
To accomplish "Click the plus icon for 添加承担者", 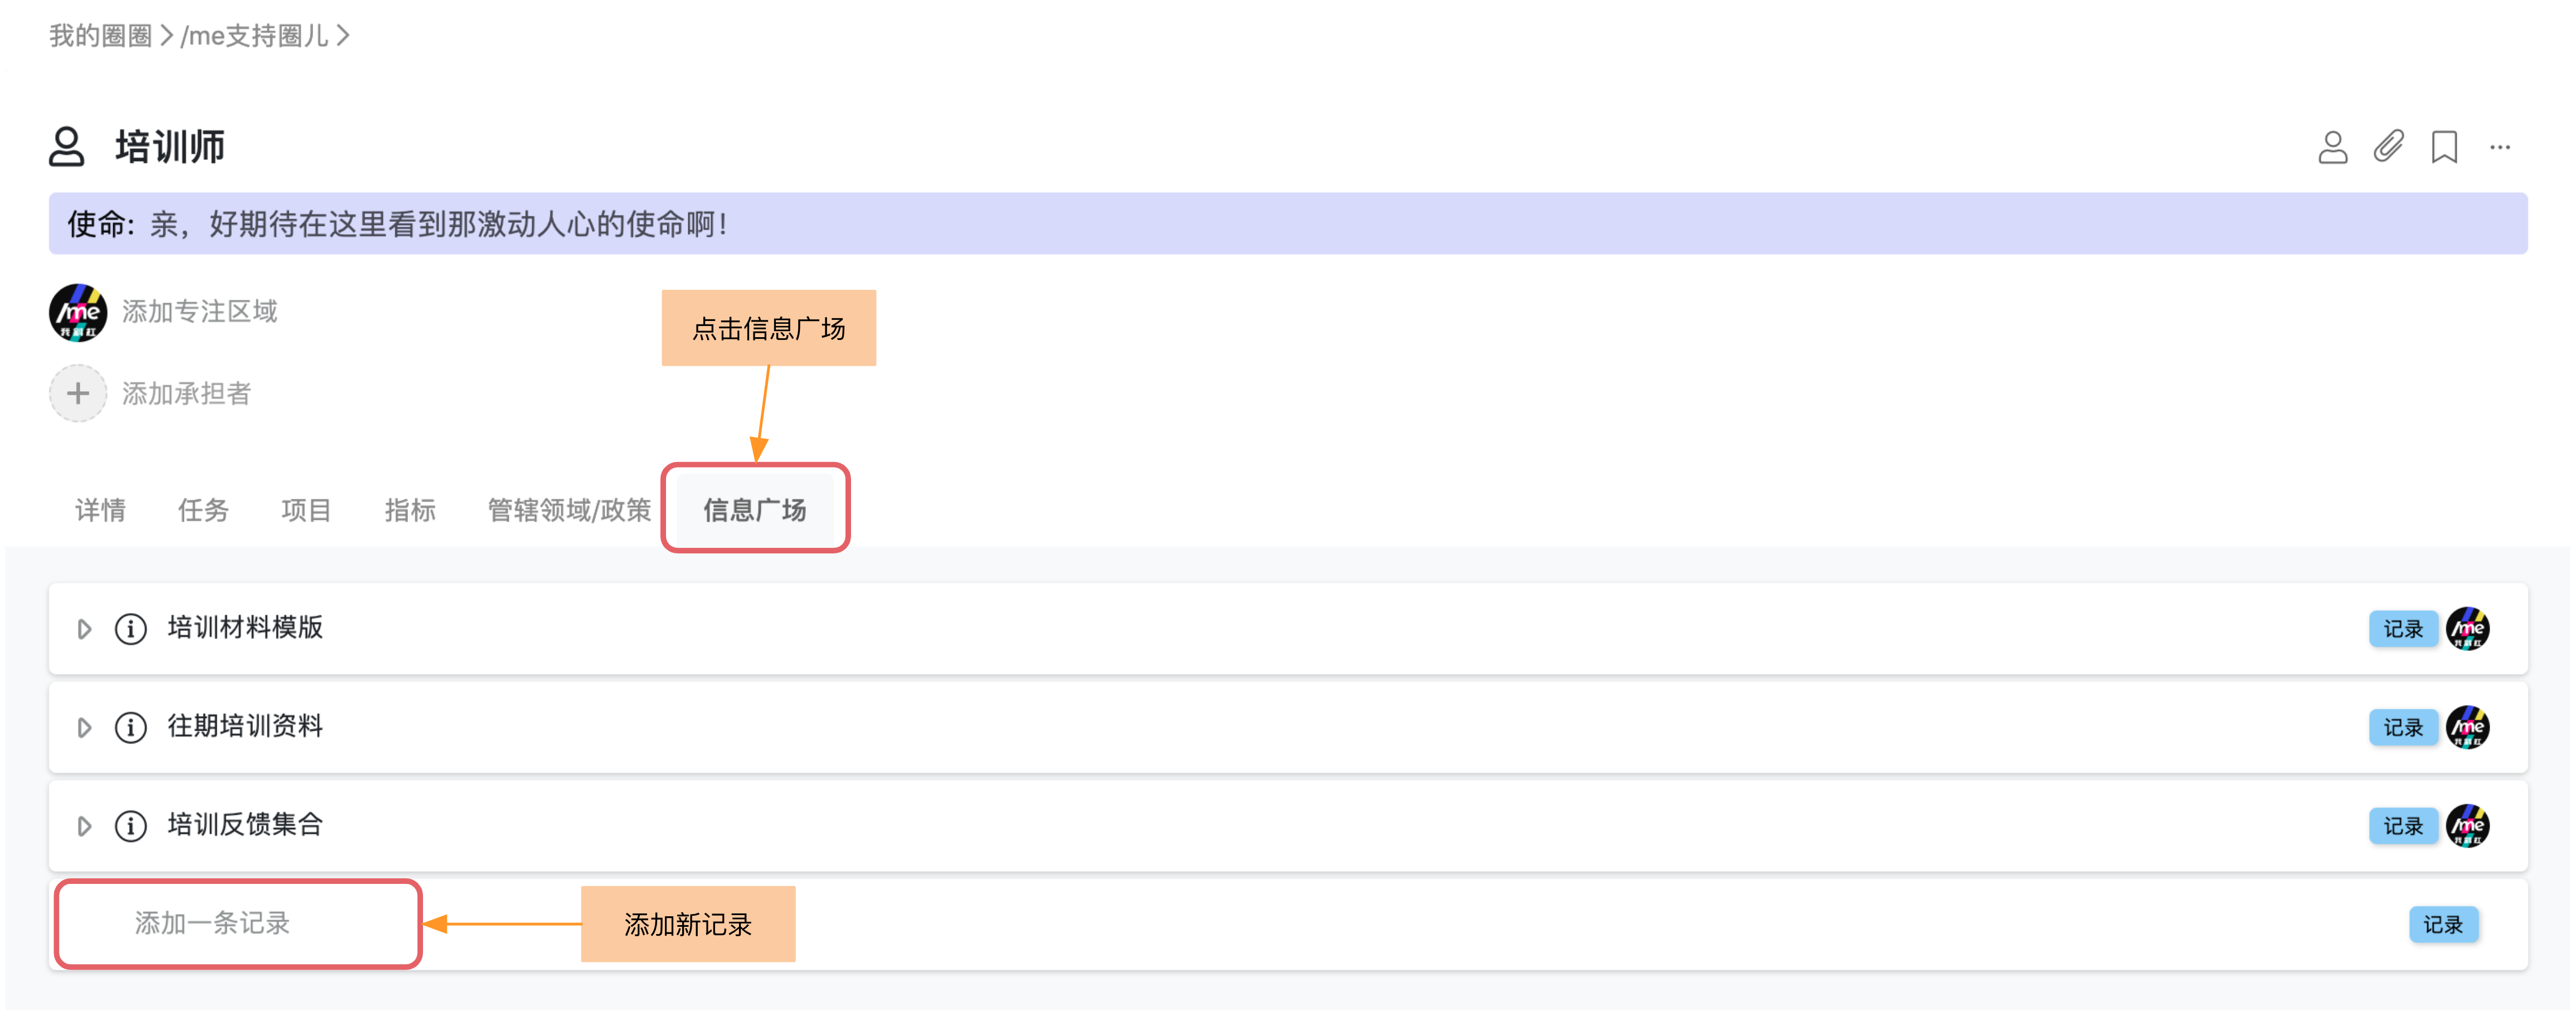I will coord(78,393).
